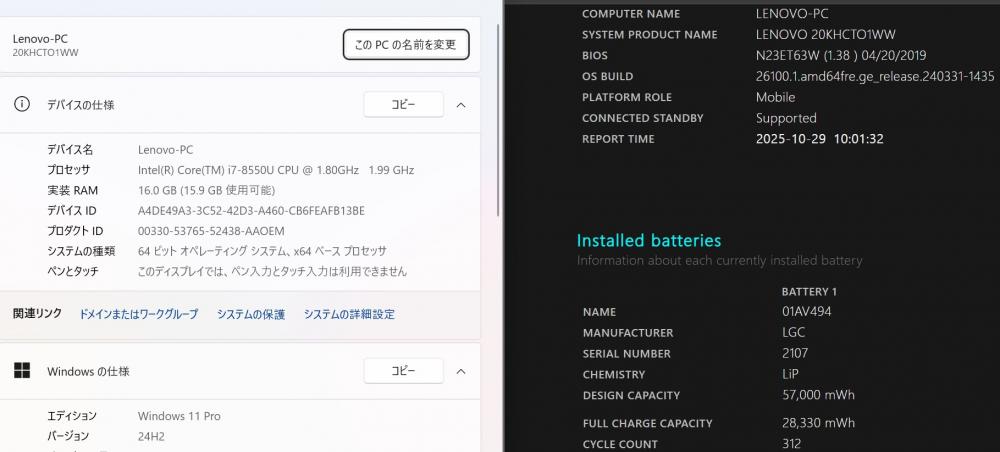This screenshot has height=452, width=1000.
Task: Select REPORT TIME value 2025-10-29 10:01:32
Action: (820, 139)
